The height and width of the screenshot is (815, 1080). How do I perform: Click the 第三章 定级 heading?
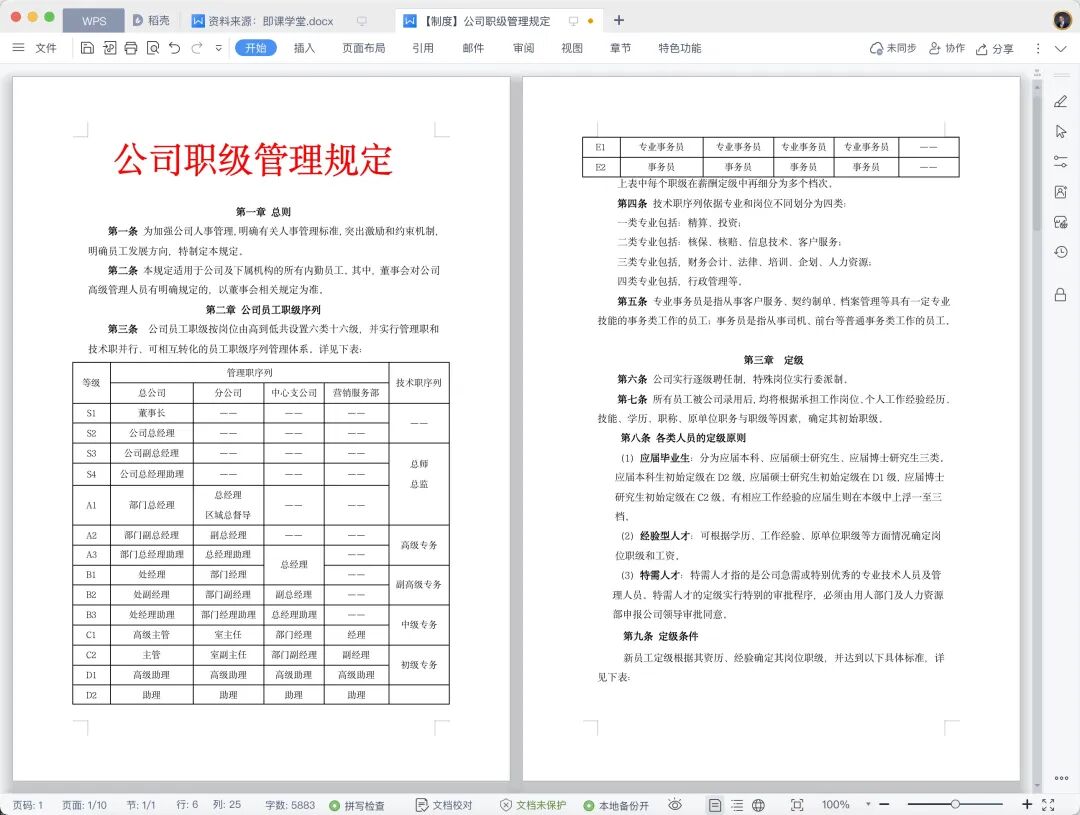pyautogui.click(x=773, y=360)
